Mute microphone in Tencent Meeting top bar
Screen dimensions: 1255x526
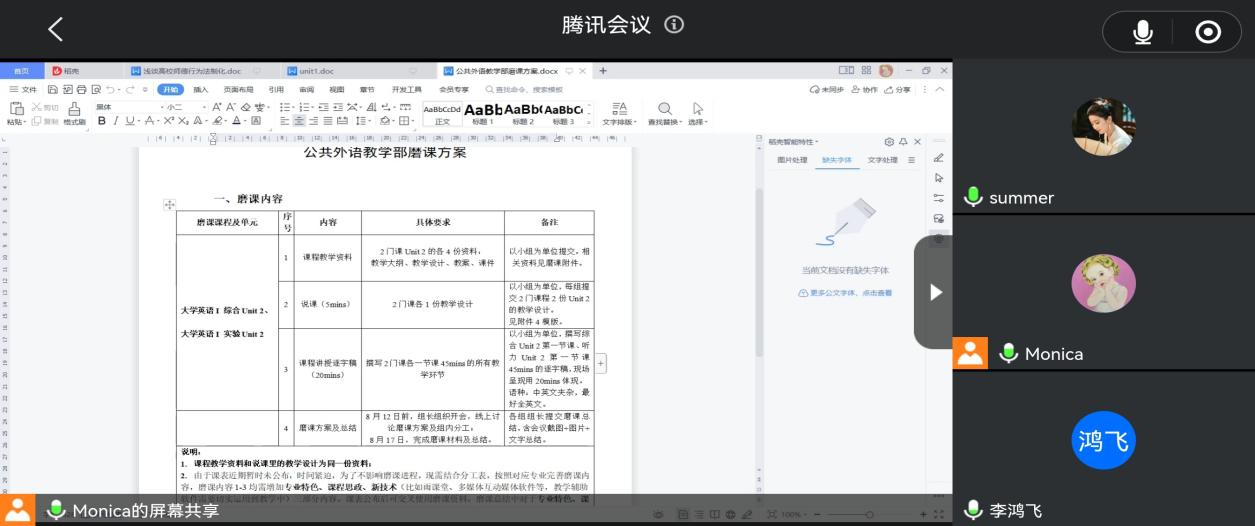coord(1142,32)
